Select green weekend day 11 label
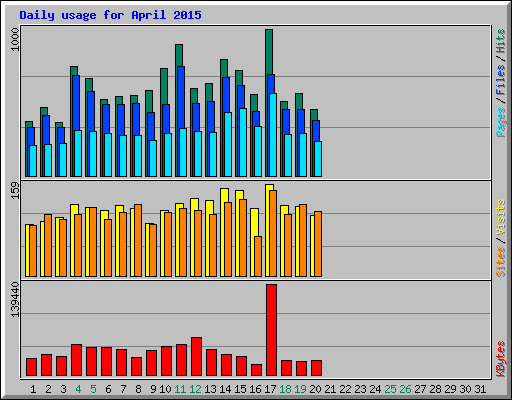512x400 pixels. click(x=180, y=389)
